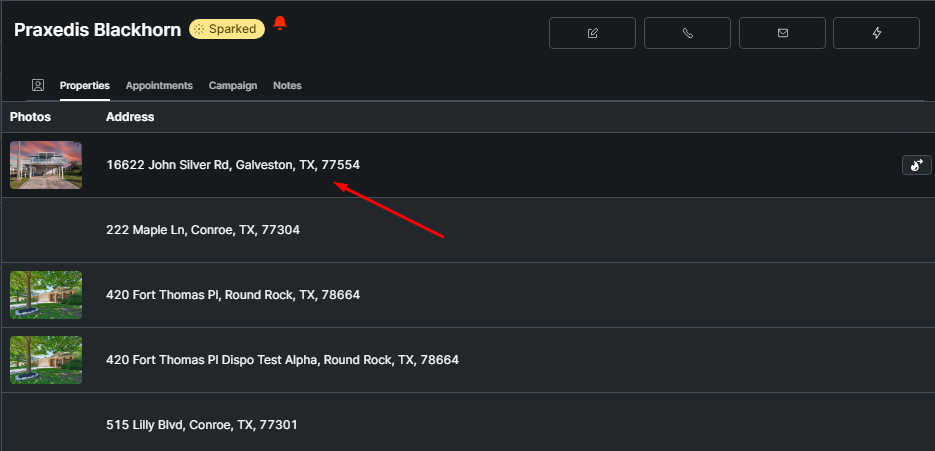Click the Address column header
Screen dimensions: 935x451
pyautogui.click(x=130, y=117)
